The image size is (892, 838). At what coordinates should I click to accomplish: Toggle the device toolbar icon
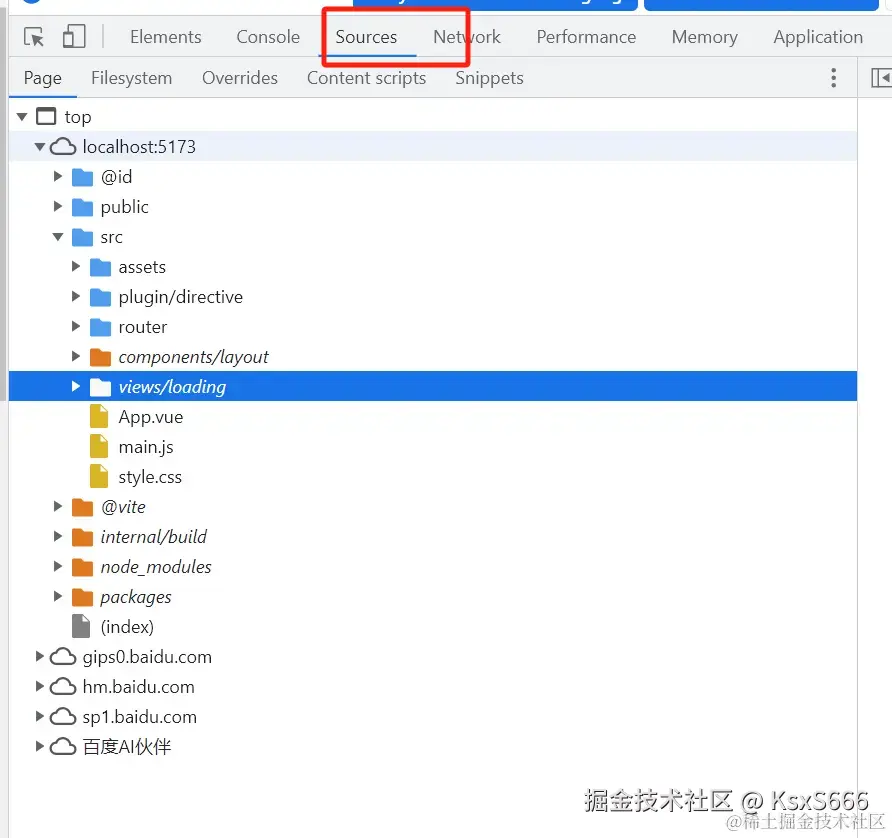tap(74, 36)
